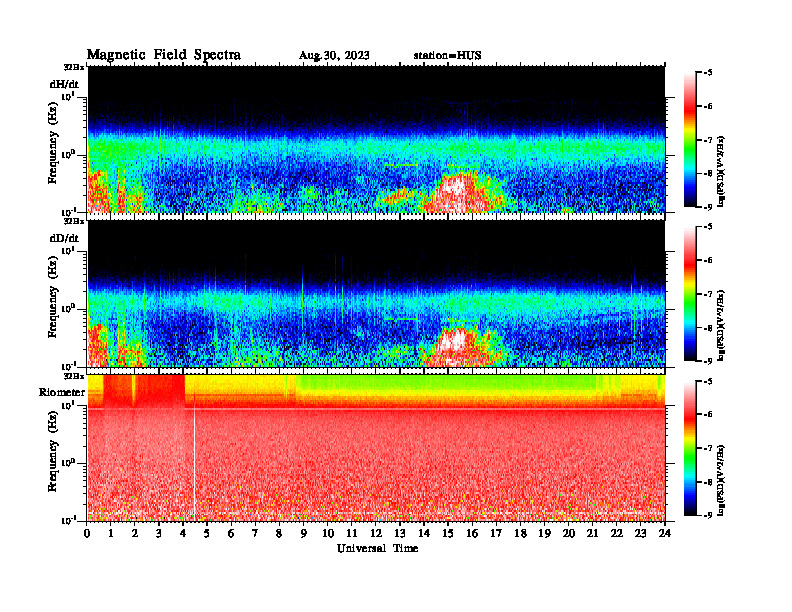Screen dimensions: 792x612
Task: Click 'Frequency (Hz)' label of Riometer panel
Action: pyautogui.click(x=53, y=451)
